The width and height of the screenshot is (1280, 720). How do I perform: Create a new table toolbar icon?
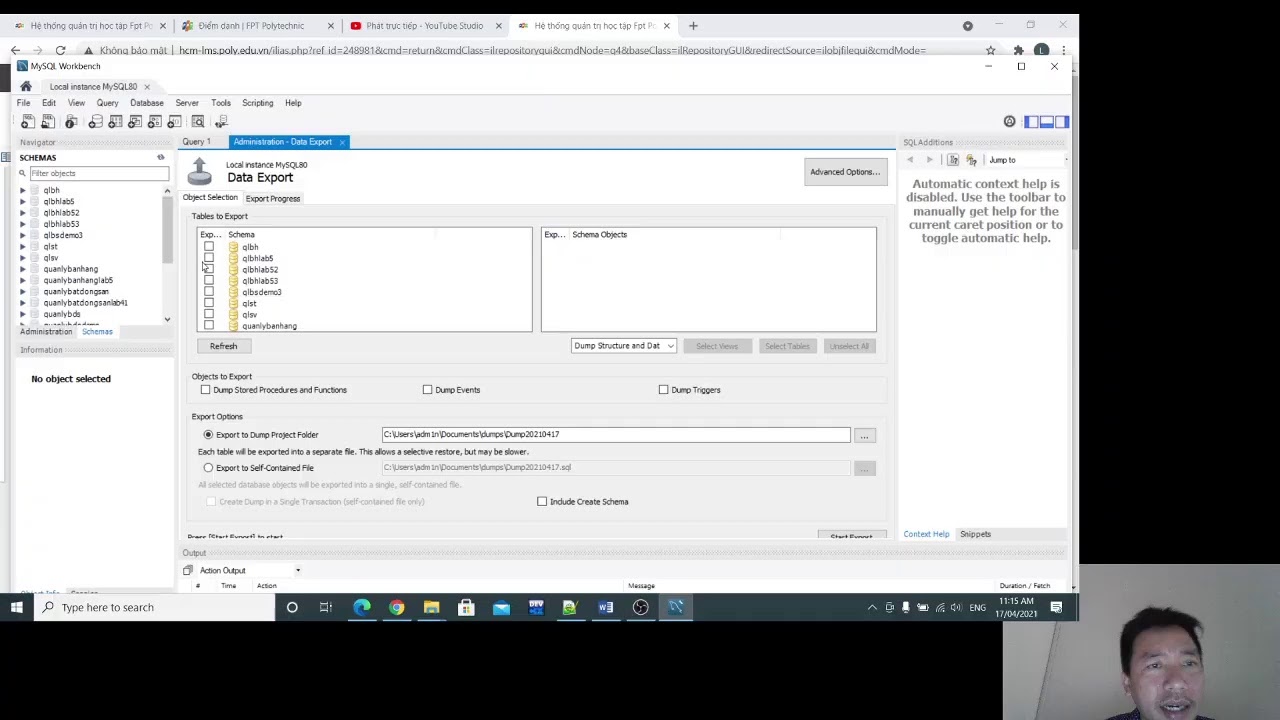pyautogui.click(x=115, y=121)
